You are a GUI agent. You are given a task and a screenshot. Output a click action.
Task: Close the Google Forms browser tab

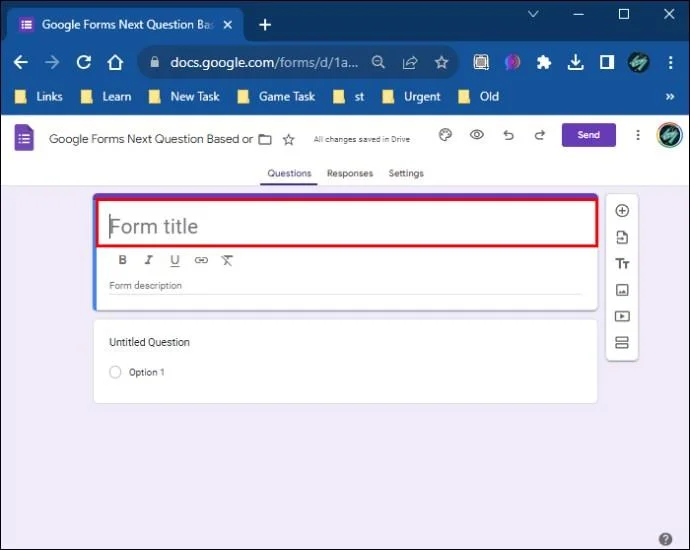coord(228,25)
